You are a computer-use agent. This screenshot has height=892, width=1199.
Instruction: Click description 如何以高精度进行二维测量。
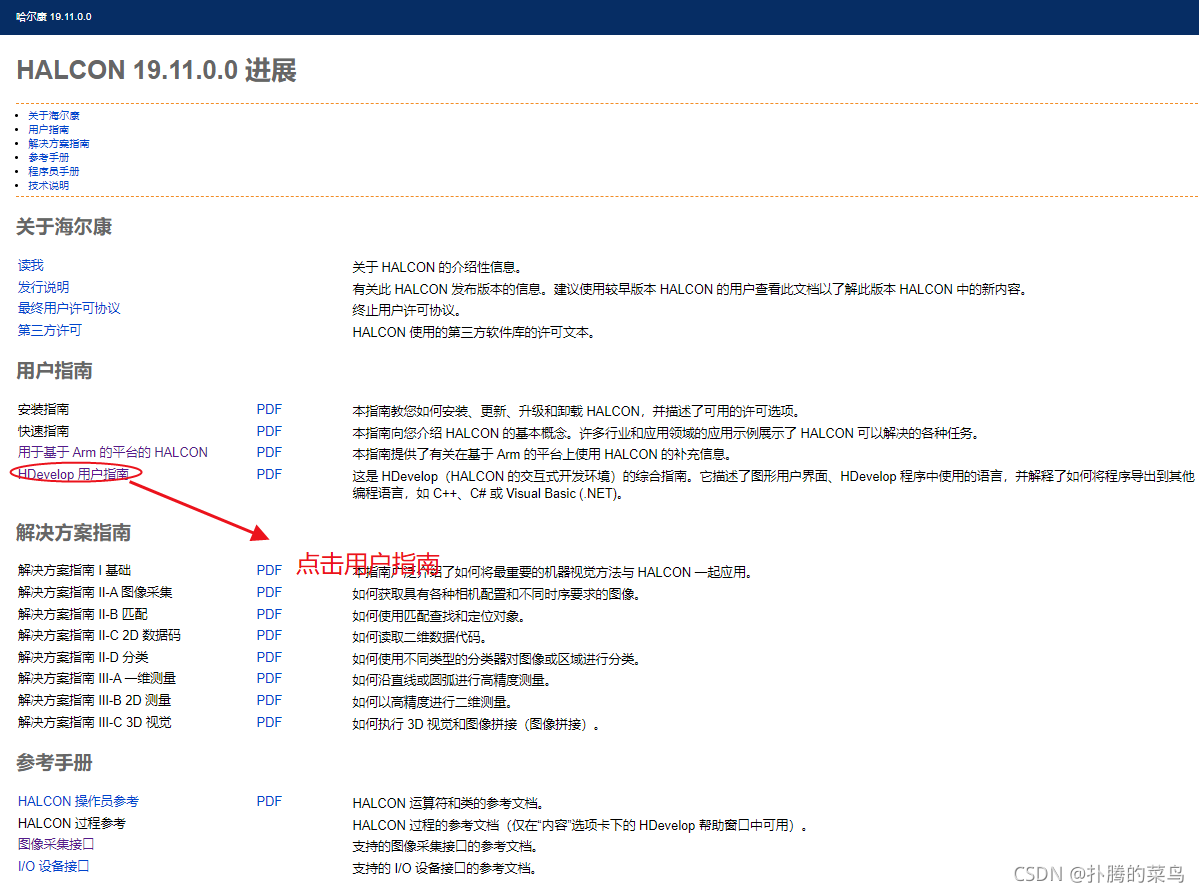[432, 702]
